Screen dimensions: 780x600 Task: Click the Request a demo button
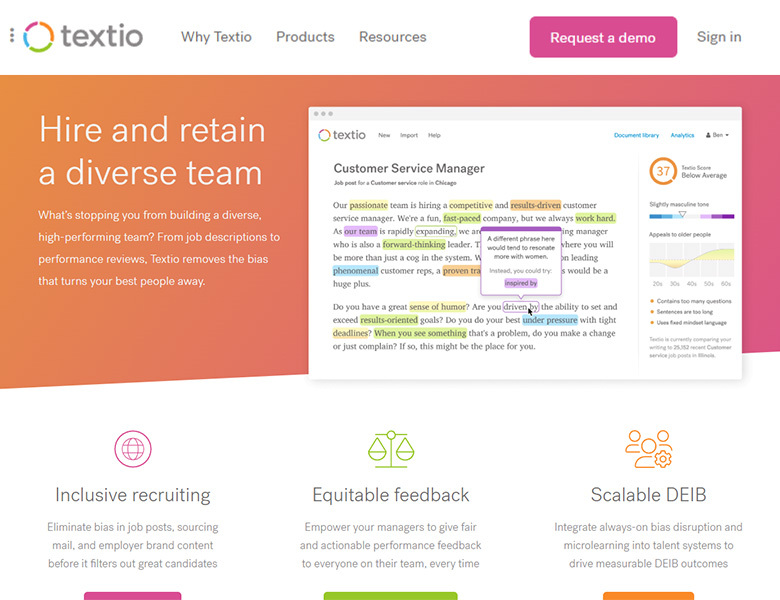pos(603,37)
